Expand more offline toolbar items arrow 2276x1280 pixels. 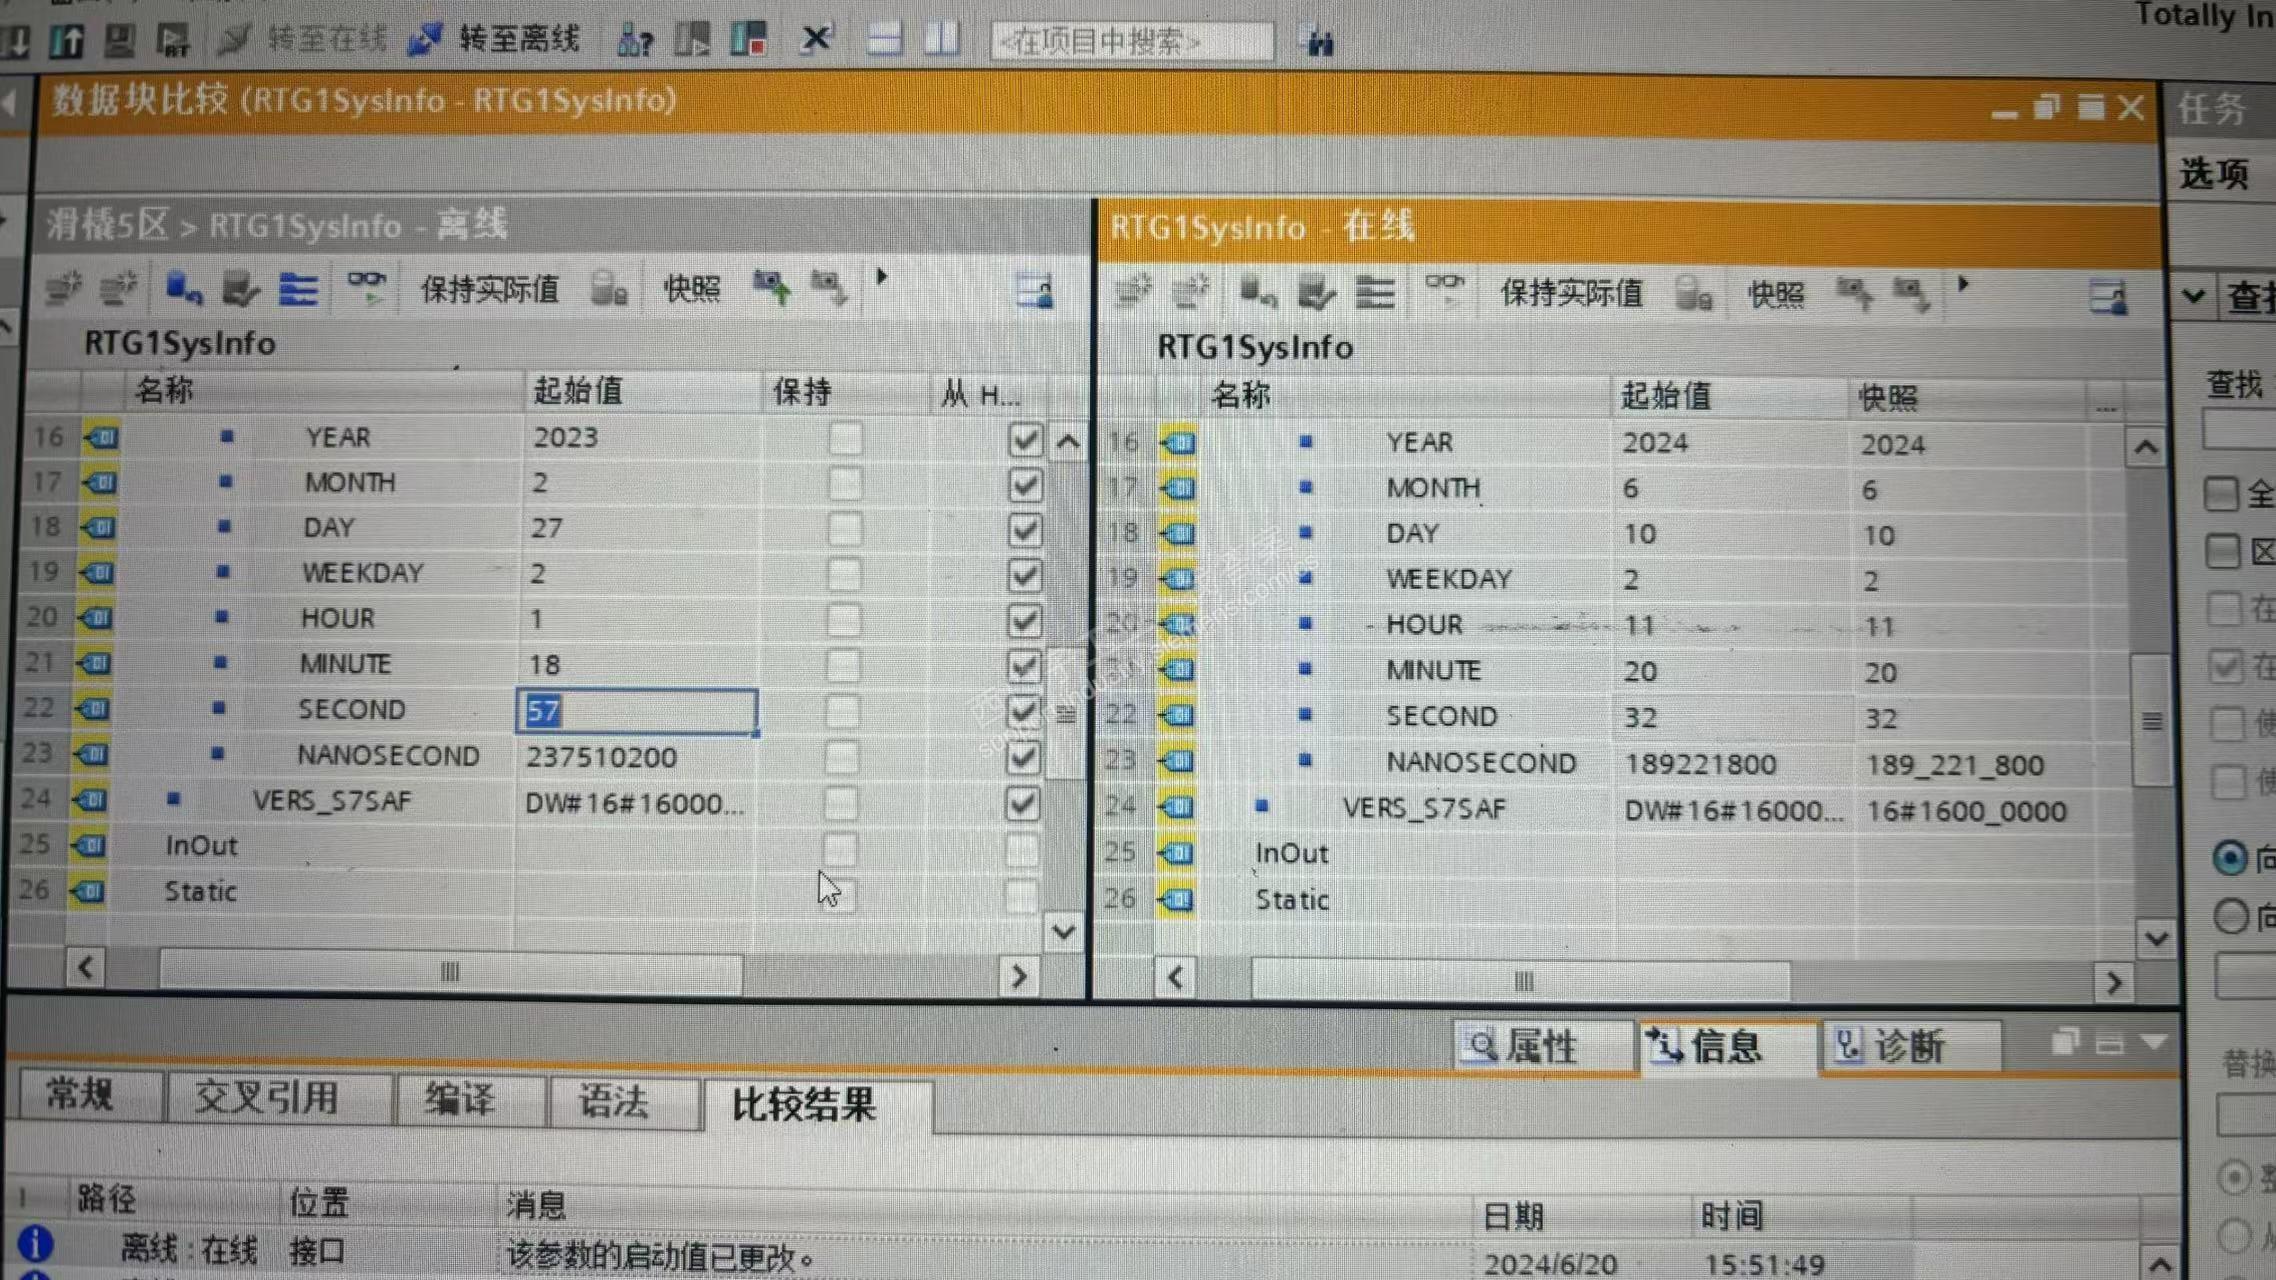[x=881, y=277]
